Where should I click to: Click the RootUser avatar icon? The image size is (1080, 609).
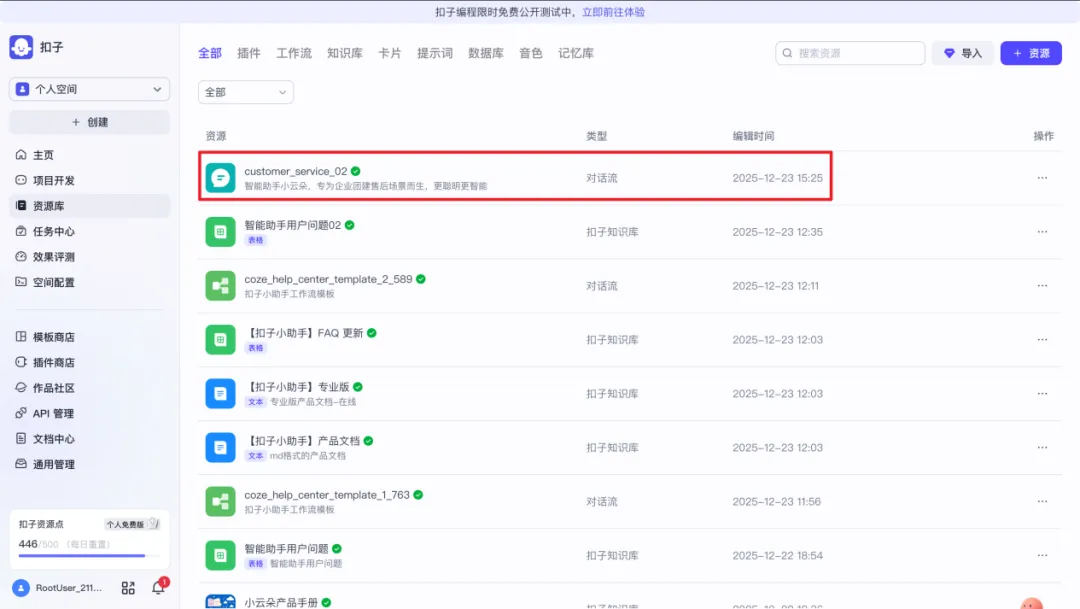(x=21, y=588)
